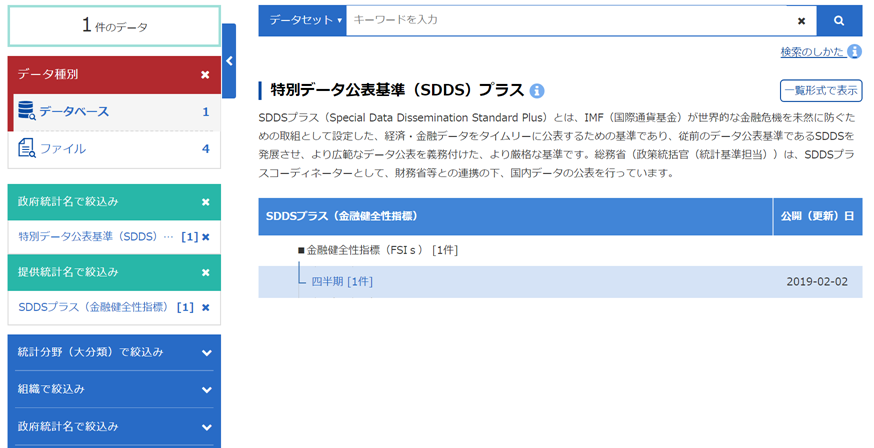Click info icon next to SDDSプラス heading
This screenshot has width=874, height=448.
pos(537,91)
